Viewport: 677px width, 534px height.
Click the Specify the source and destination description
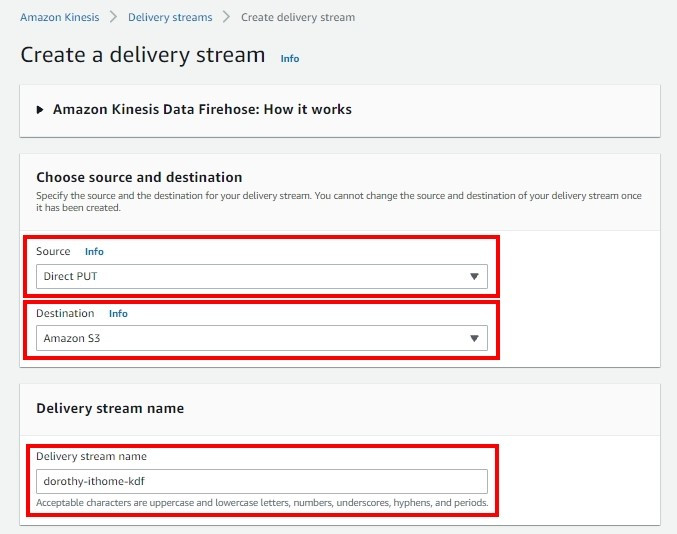(339, 202)
